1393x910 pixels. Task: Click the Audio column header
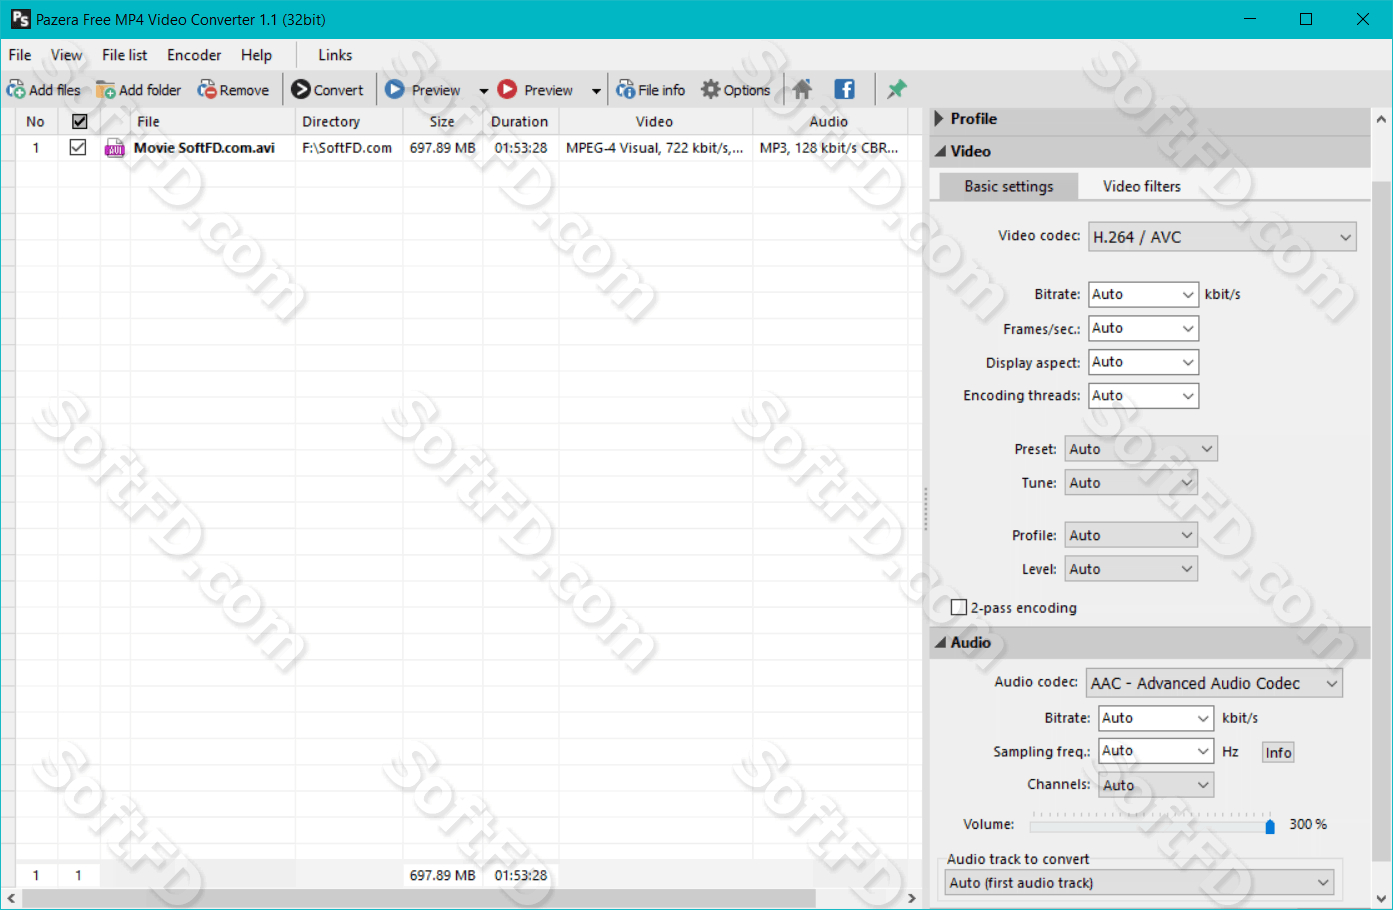point(829,121)
